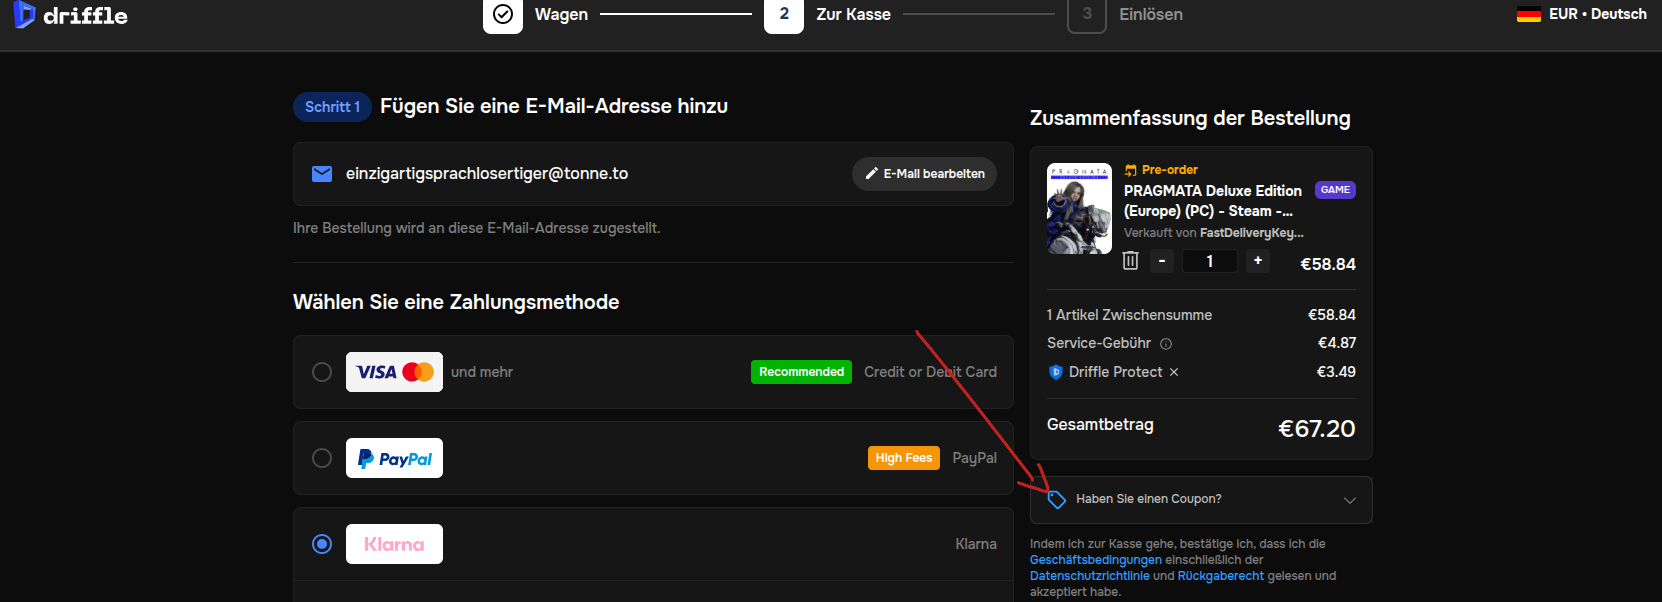This screenshot has width=1662, height=602.
Task: Remove Driffle Protect with the X icon
Action: pyautogui.click(x=1174, y=372)
